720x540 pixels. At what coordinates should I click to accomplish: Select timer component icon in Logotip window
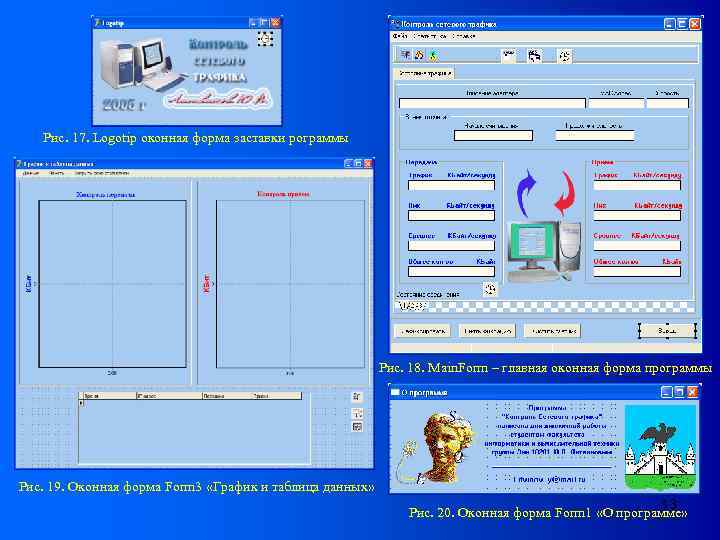pos(265,39)
